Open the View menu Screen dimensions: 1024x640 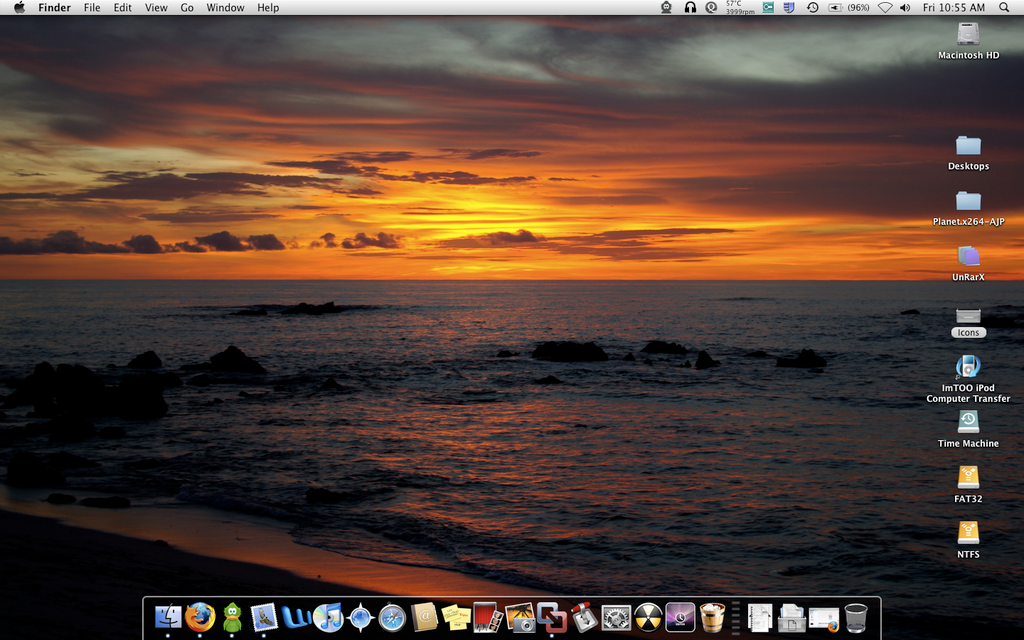[x=156, y=8]
